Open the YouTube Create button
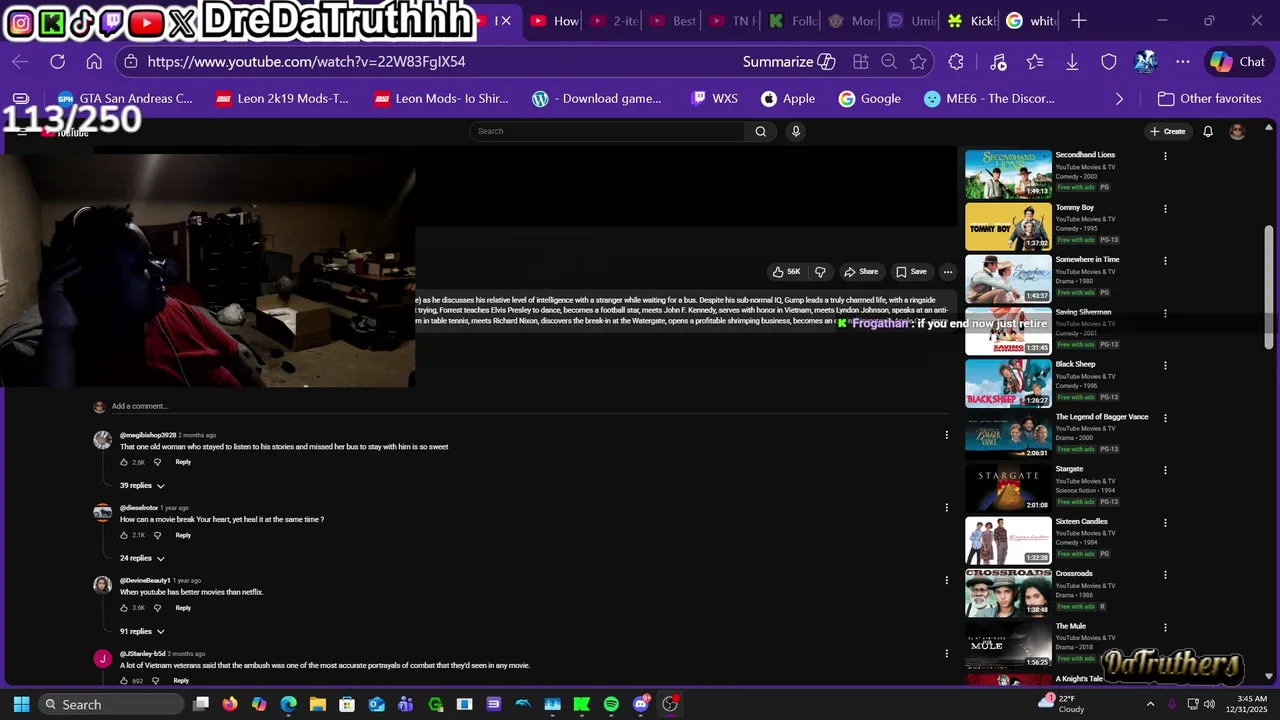 click(x=1168, y=131)
